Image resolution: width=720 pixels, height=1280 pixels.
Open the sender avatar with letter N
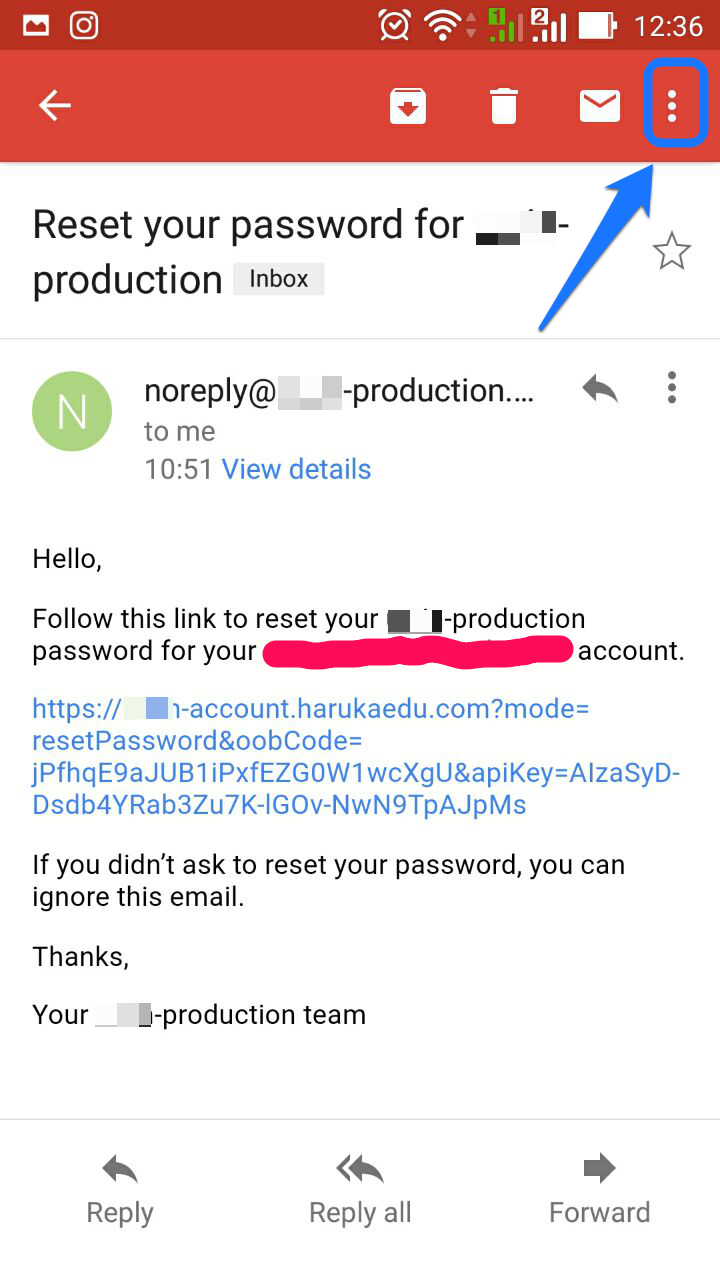click(72, 411)
